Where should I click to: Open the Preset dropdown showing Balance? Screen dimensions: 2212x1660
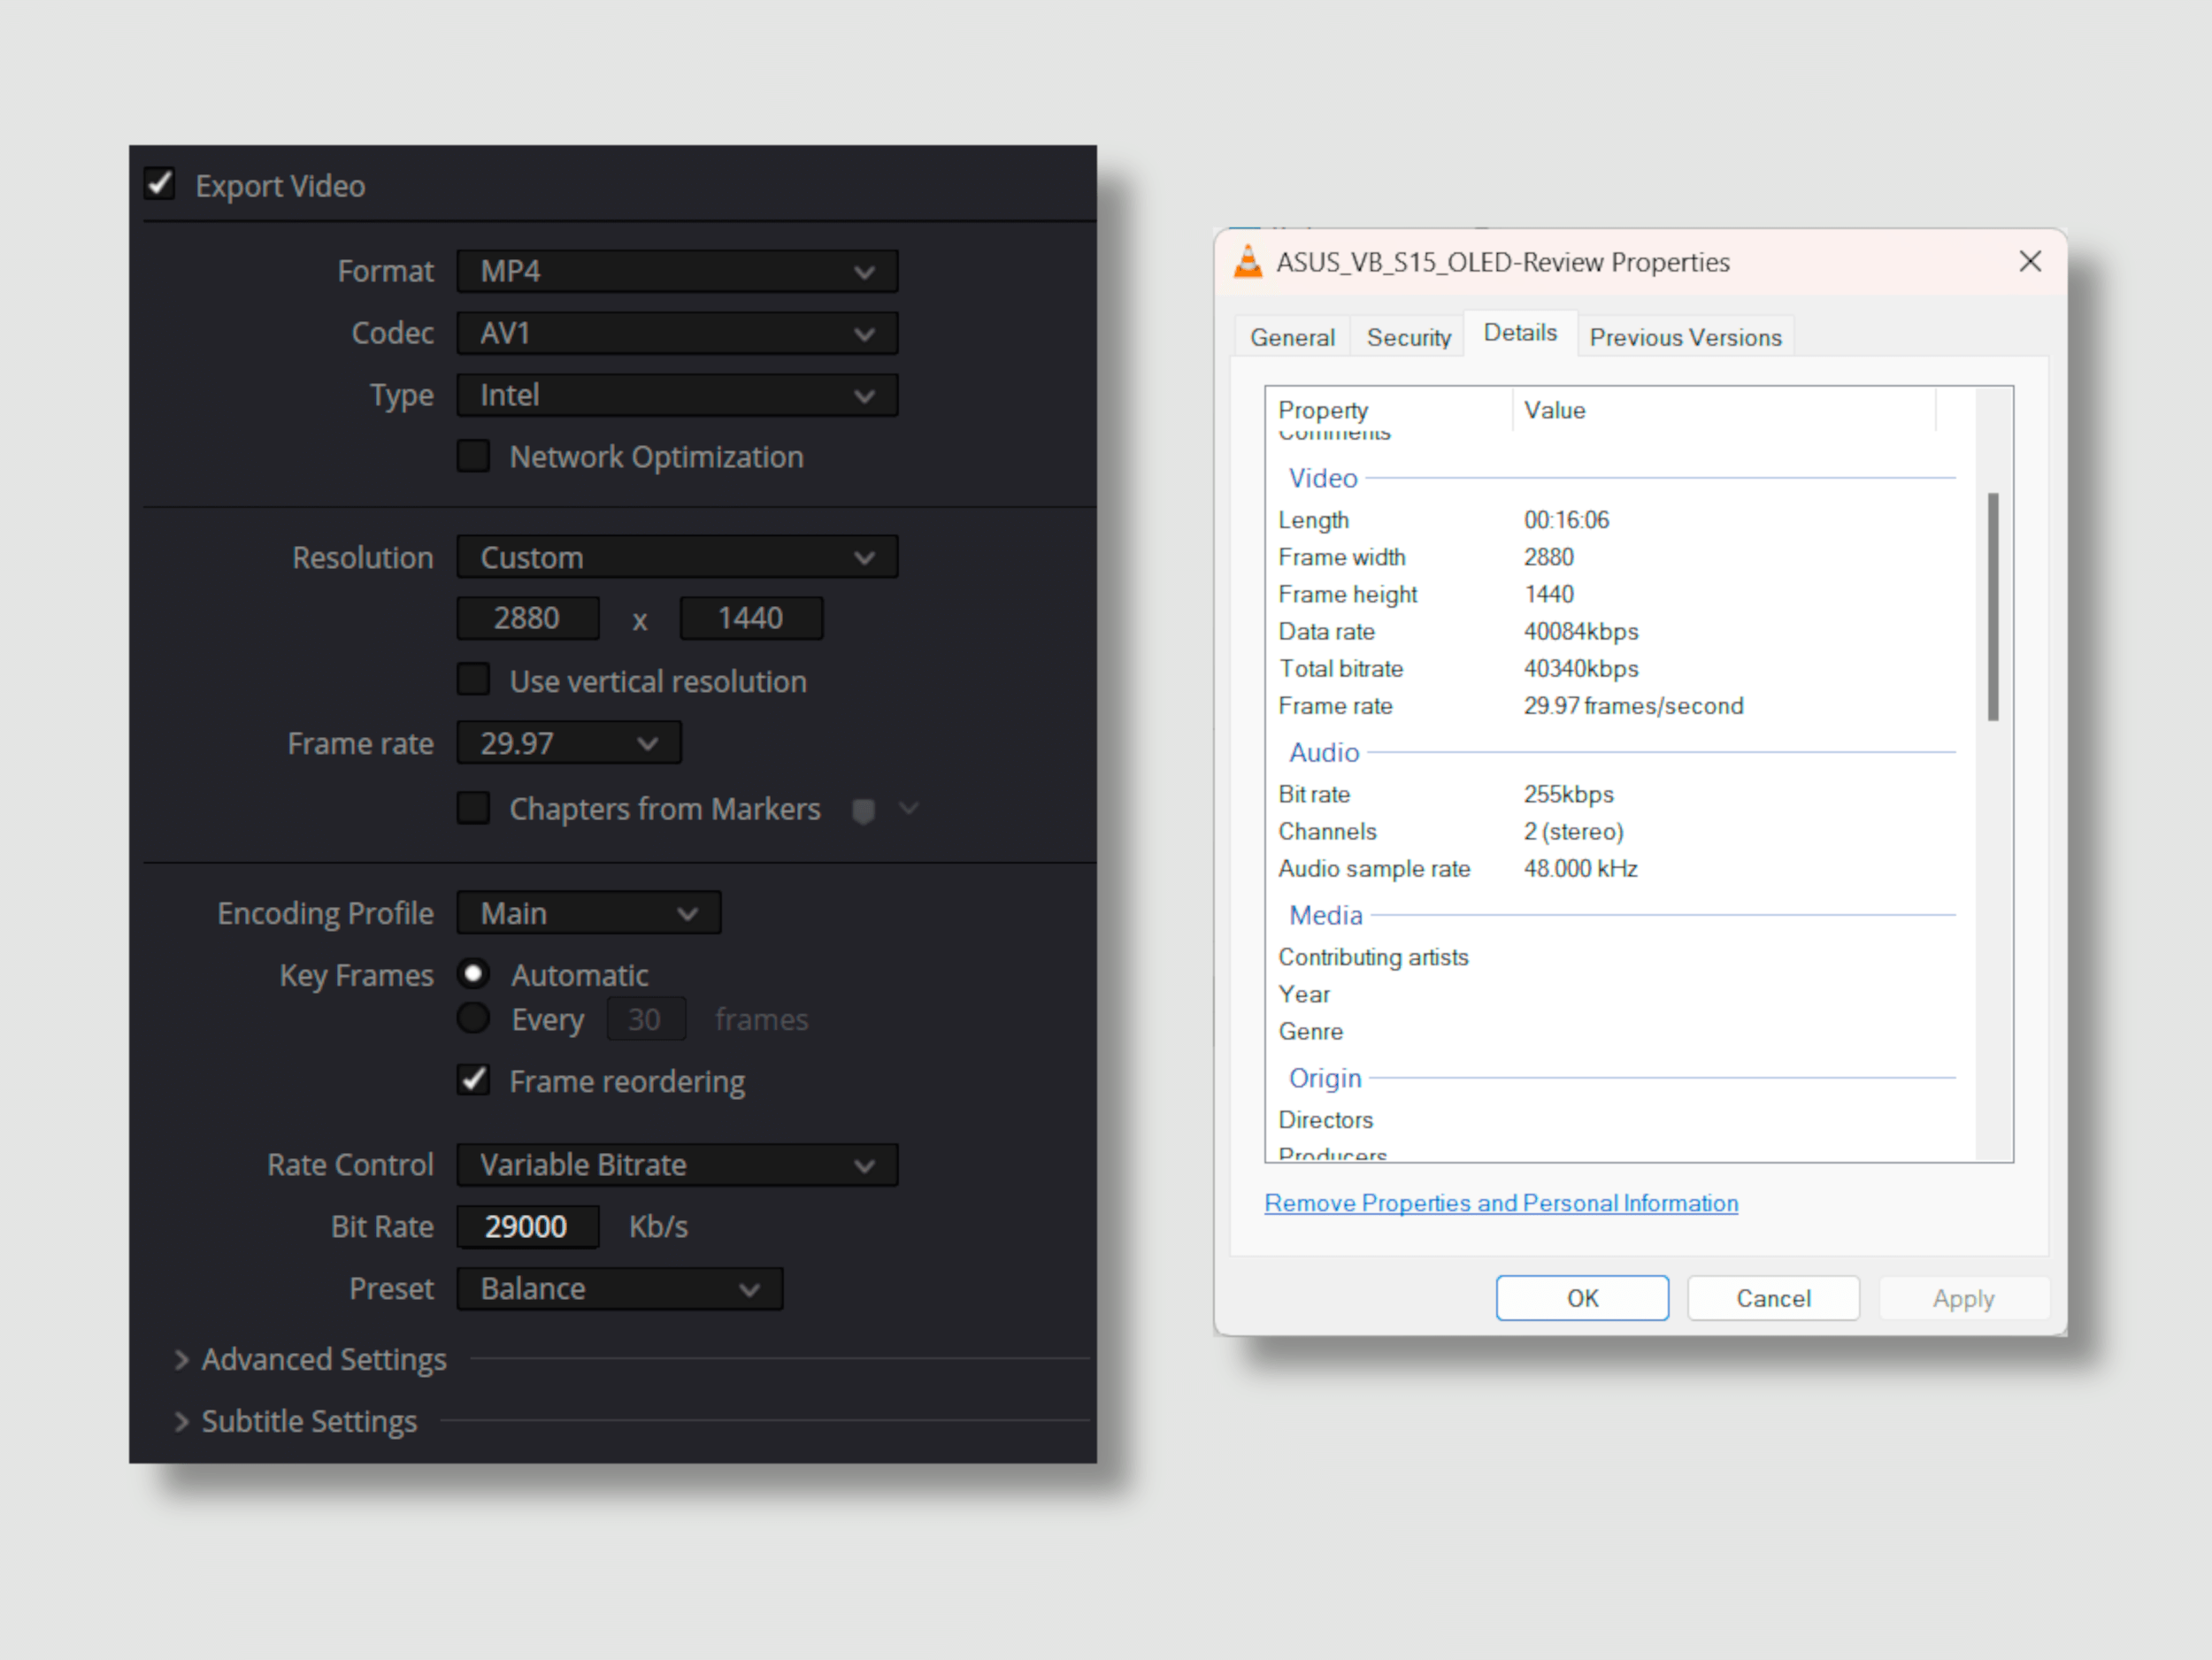pos(620,1289)
